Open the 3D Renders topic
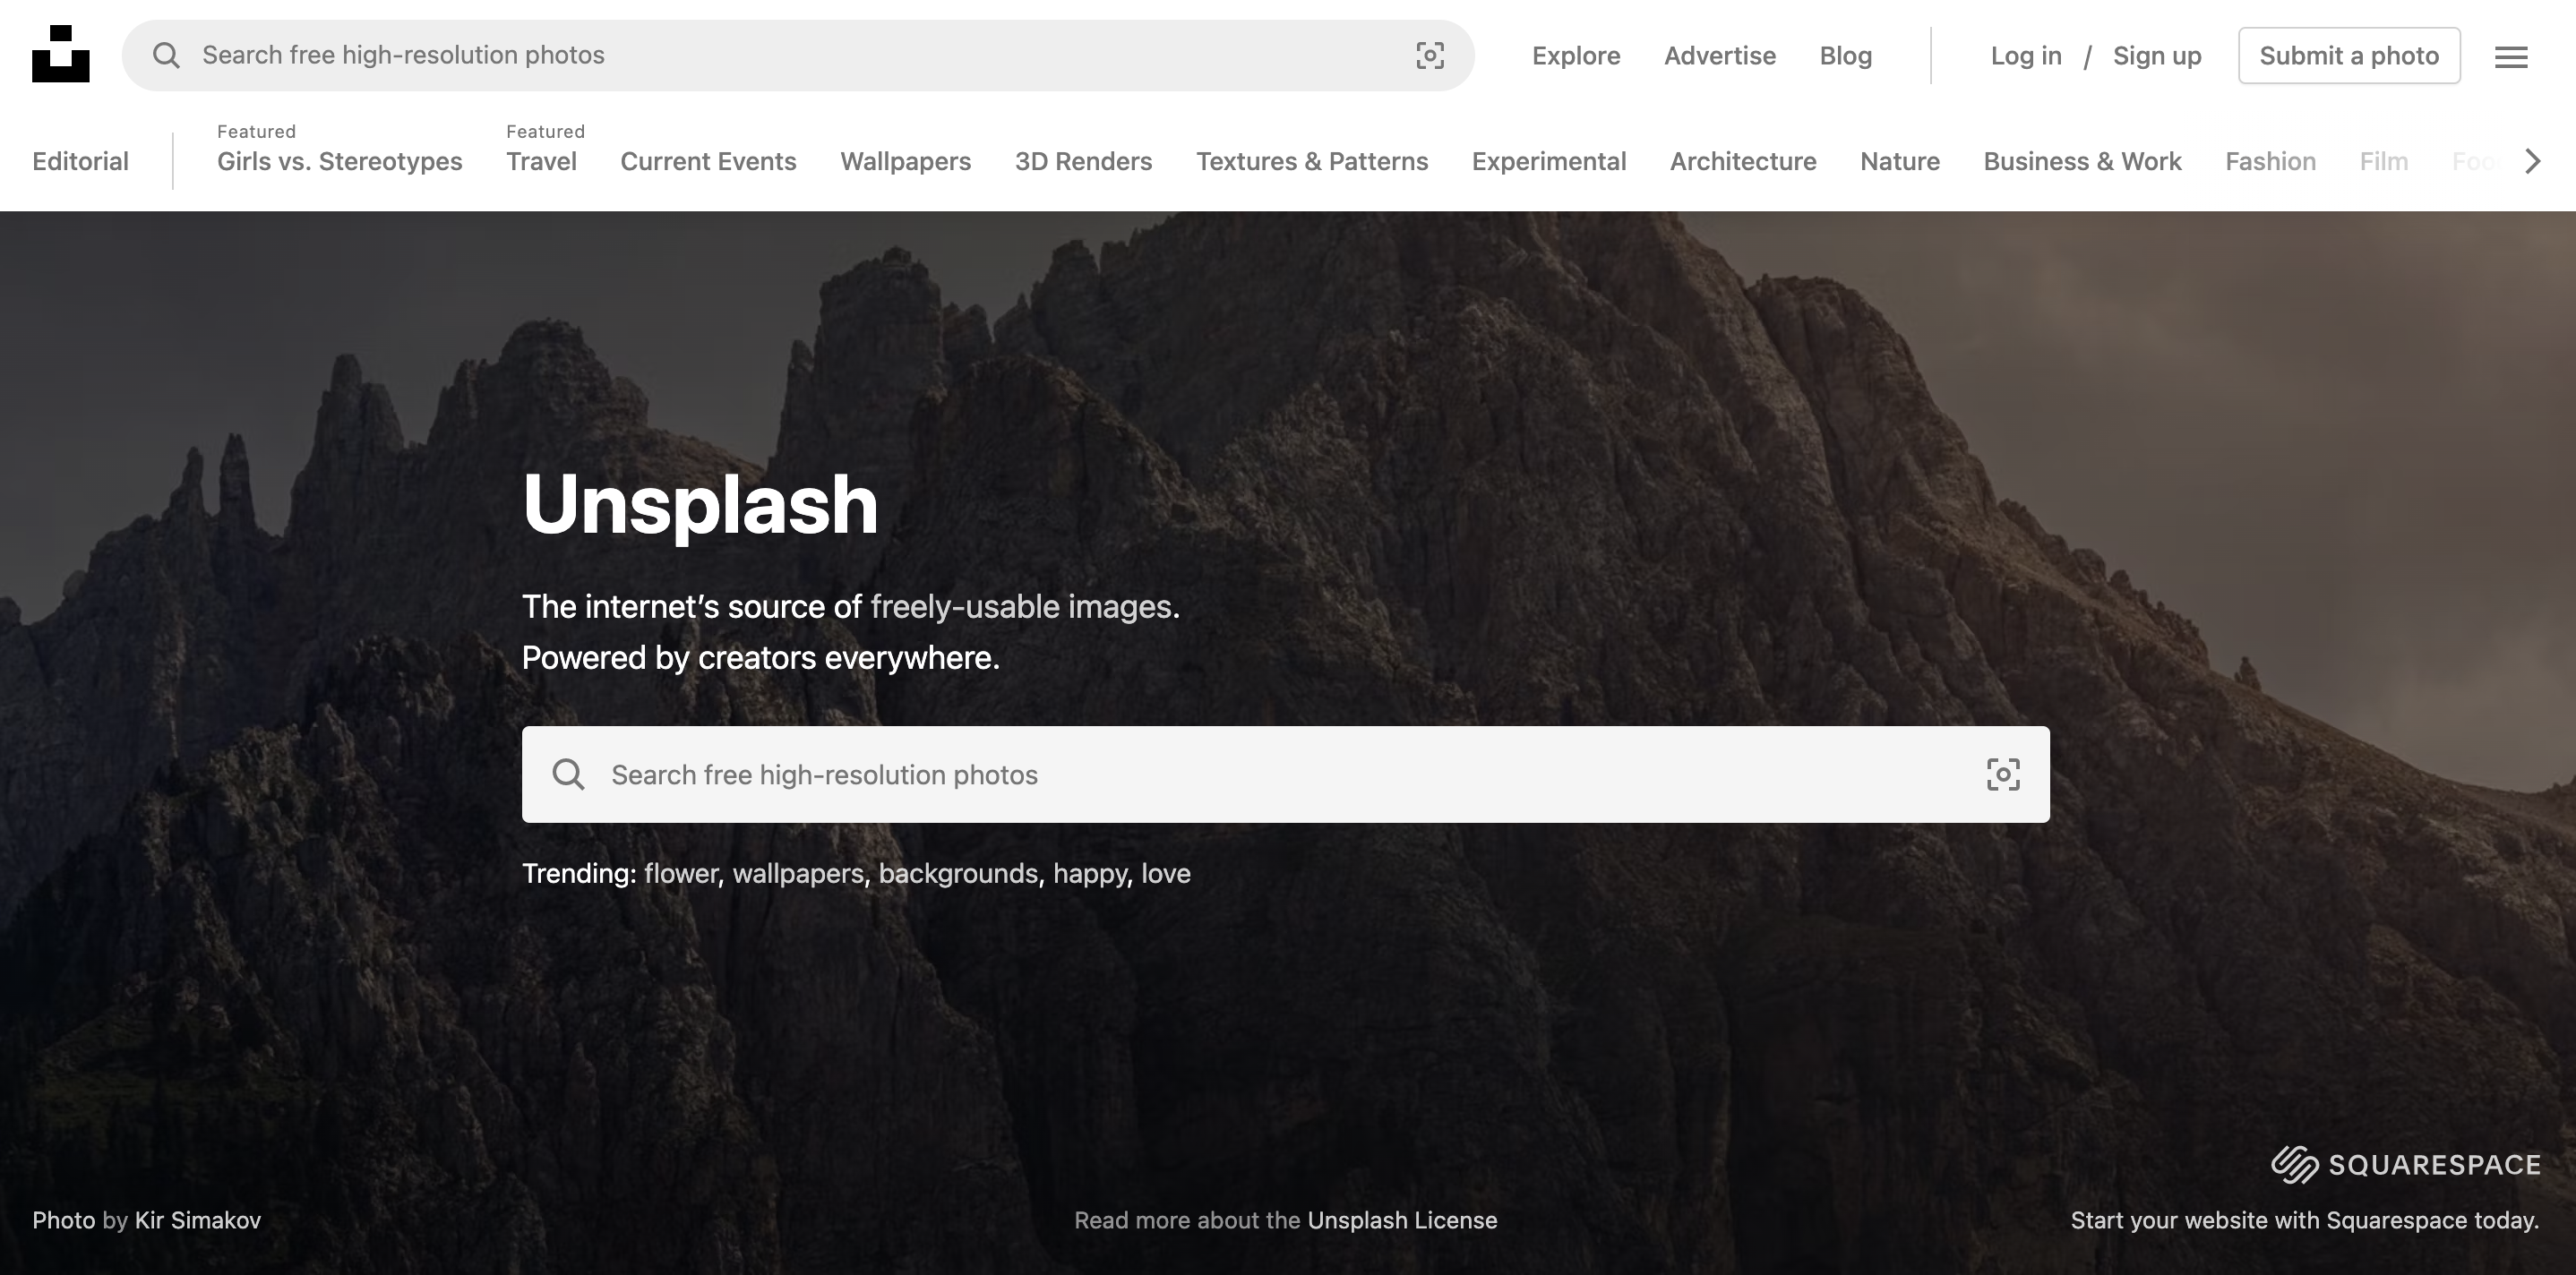The width and height of the screenshot is (2576, 1275). [1083, 162]
